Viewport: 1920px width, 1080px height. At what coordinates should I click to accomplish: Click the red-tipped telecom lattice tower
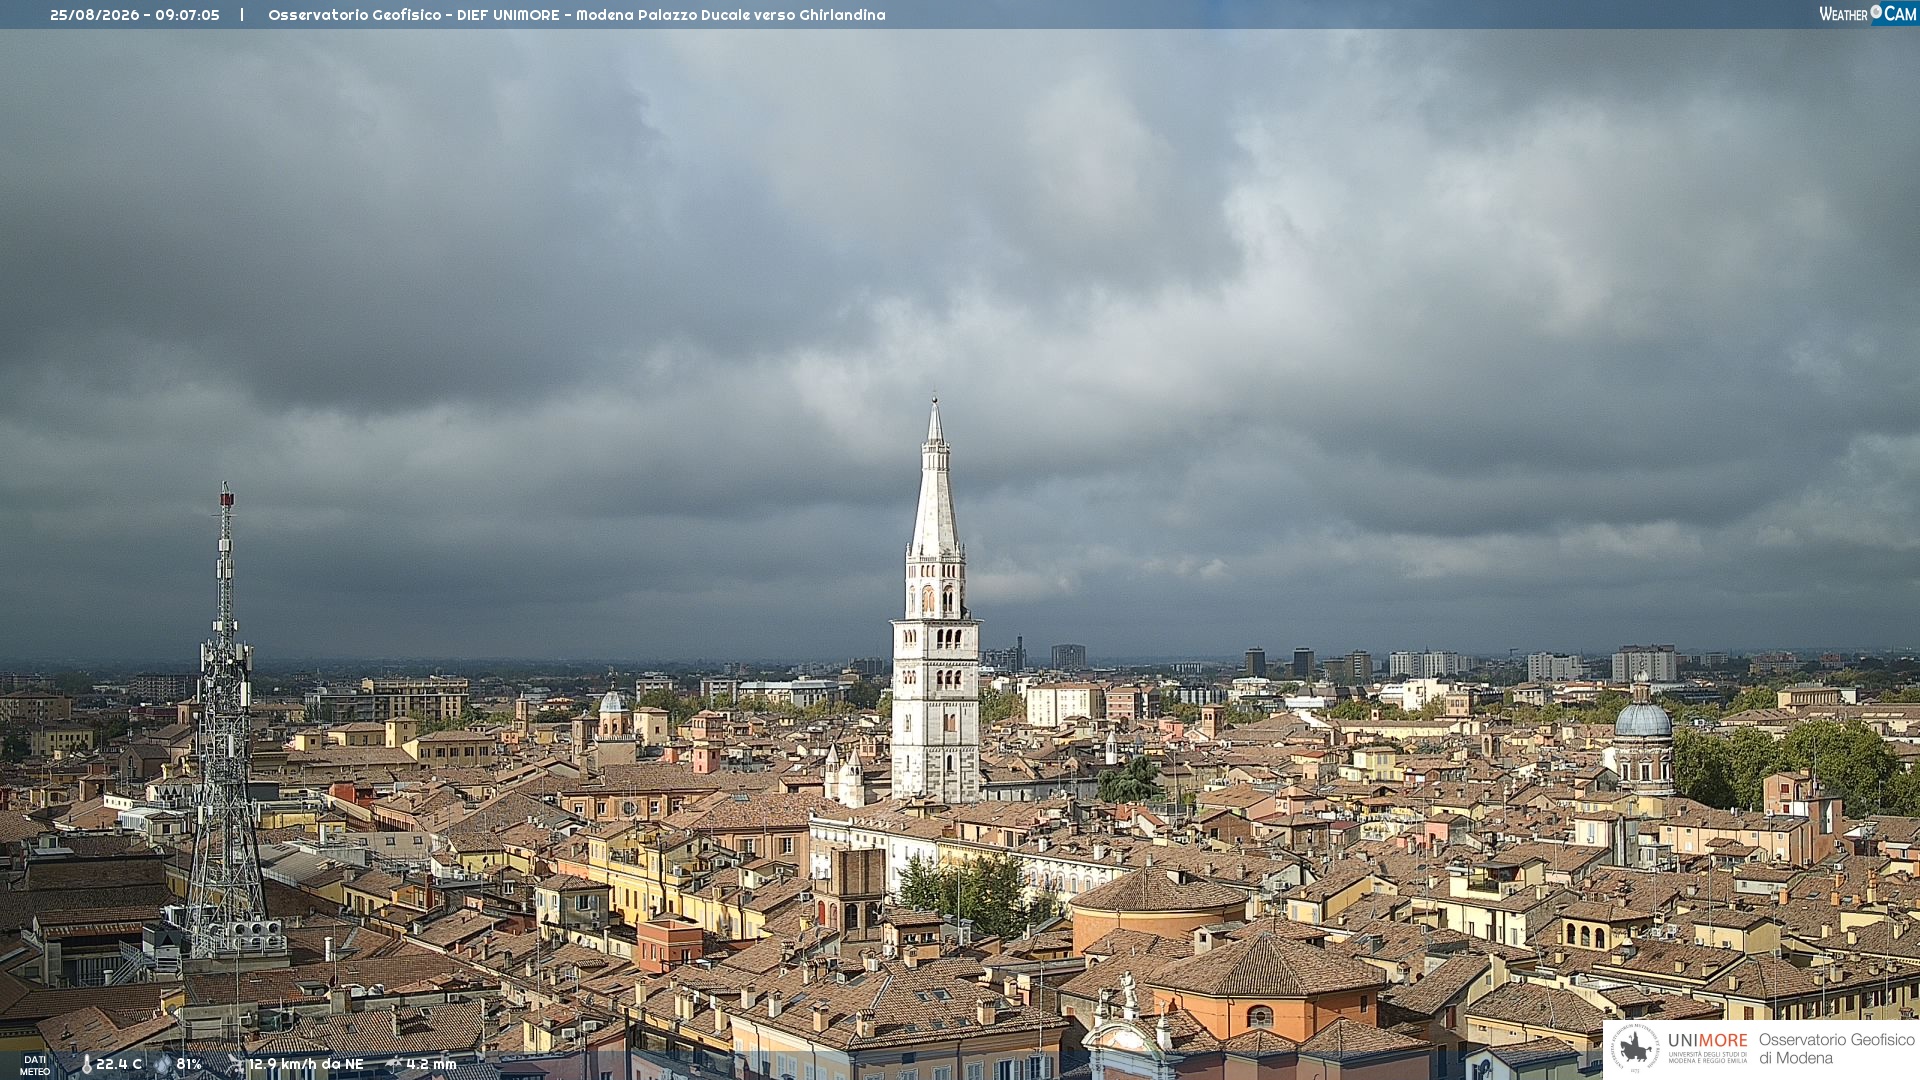coord(226,720)
